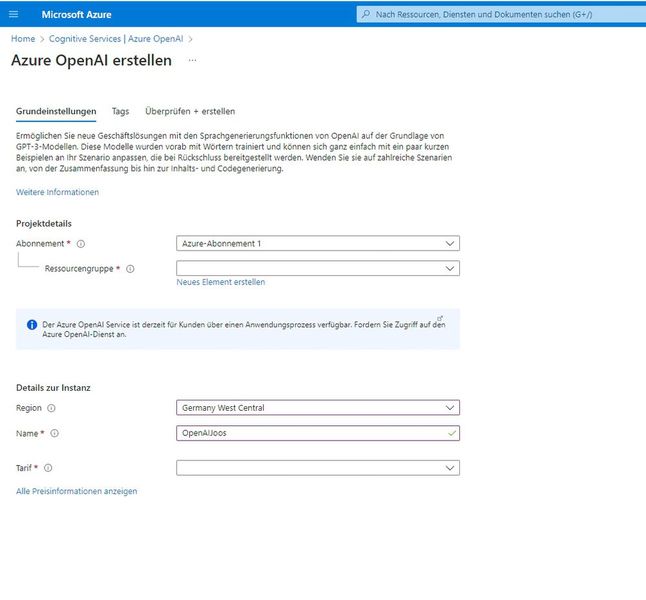
Task: Open external link icon in the notice banner
Action: (440, 319)
